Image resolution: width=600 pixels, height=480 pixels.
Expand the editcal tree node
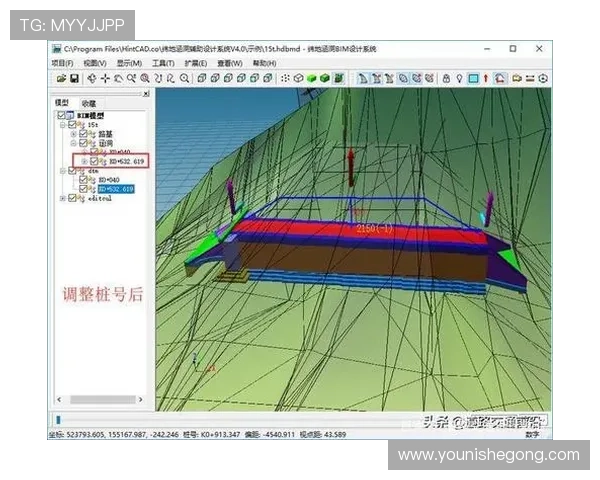pyautogui.click(x=63, y=198)
